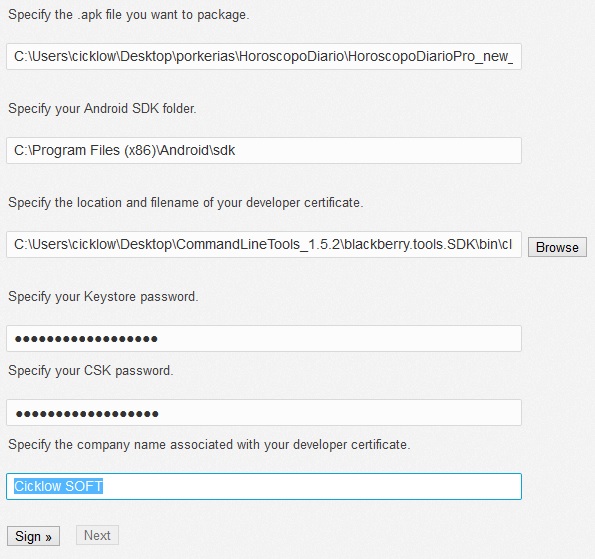595x559 pixels.
Task: Click the CSK password field
Action: (x=264, y=413)
